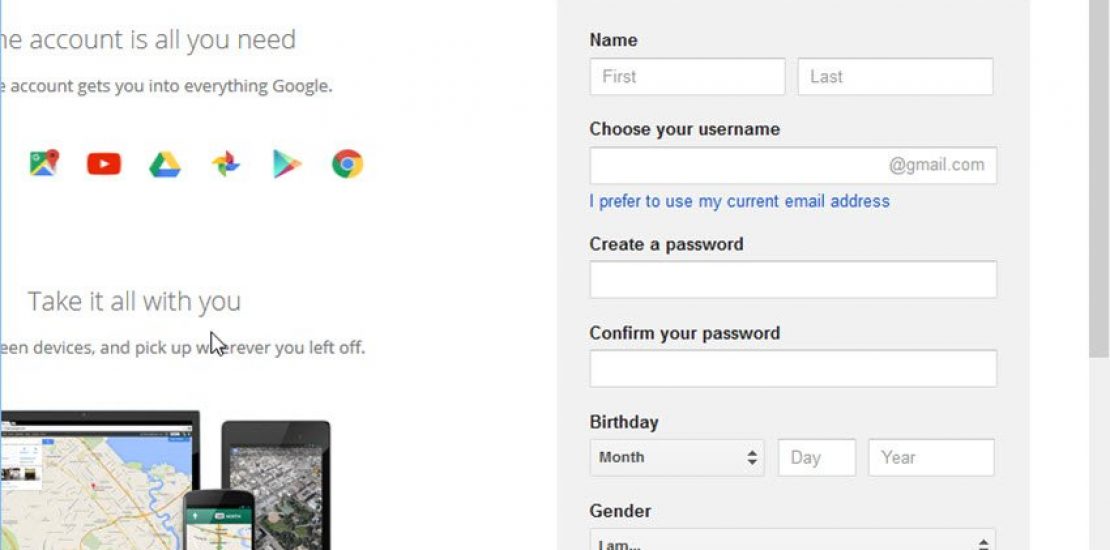Click the smartphone device image
The width and height of the screenshot is (1110, 550).
click(217, 520)
